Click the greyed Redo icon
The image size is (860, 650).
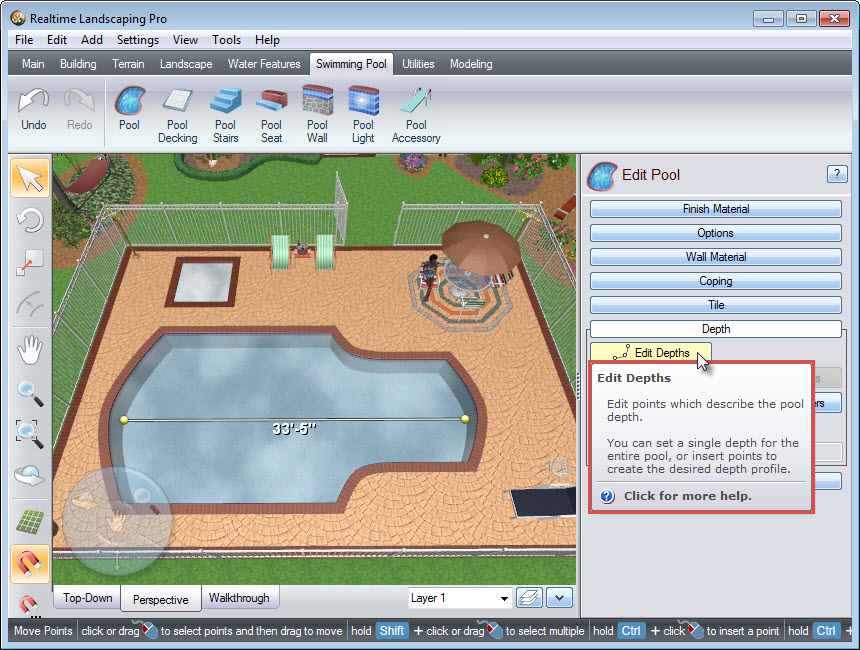pos(80,110)
